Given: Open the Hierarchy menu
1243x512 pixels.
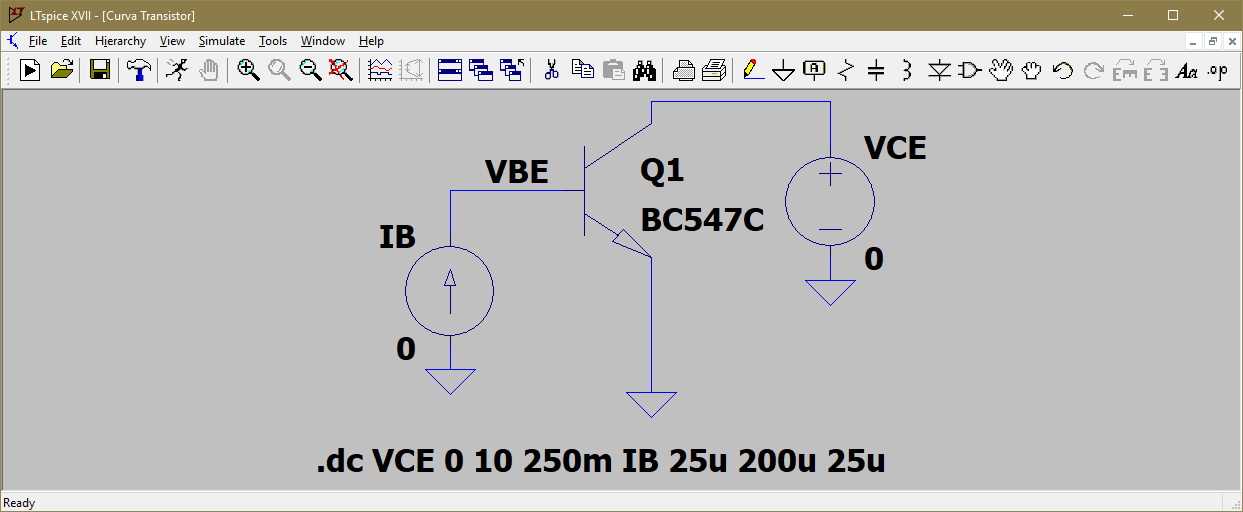Looking at the screenshot, I should [120, 41].
